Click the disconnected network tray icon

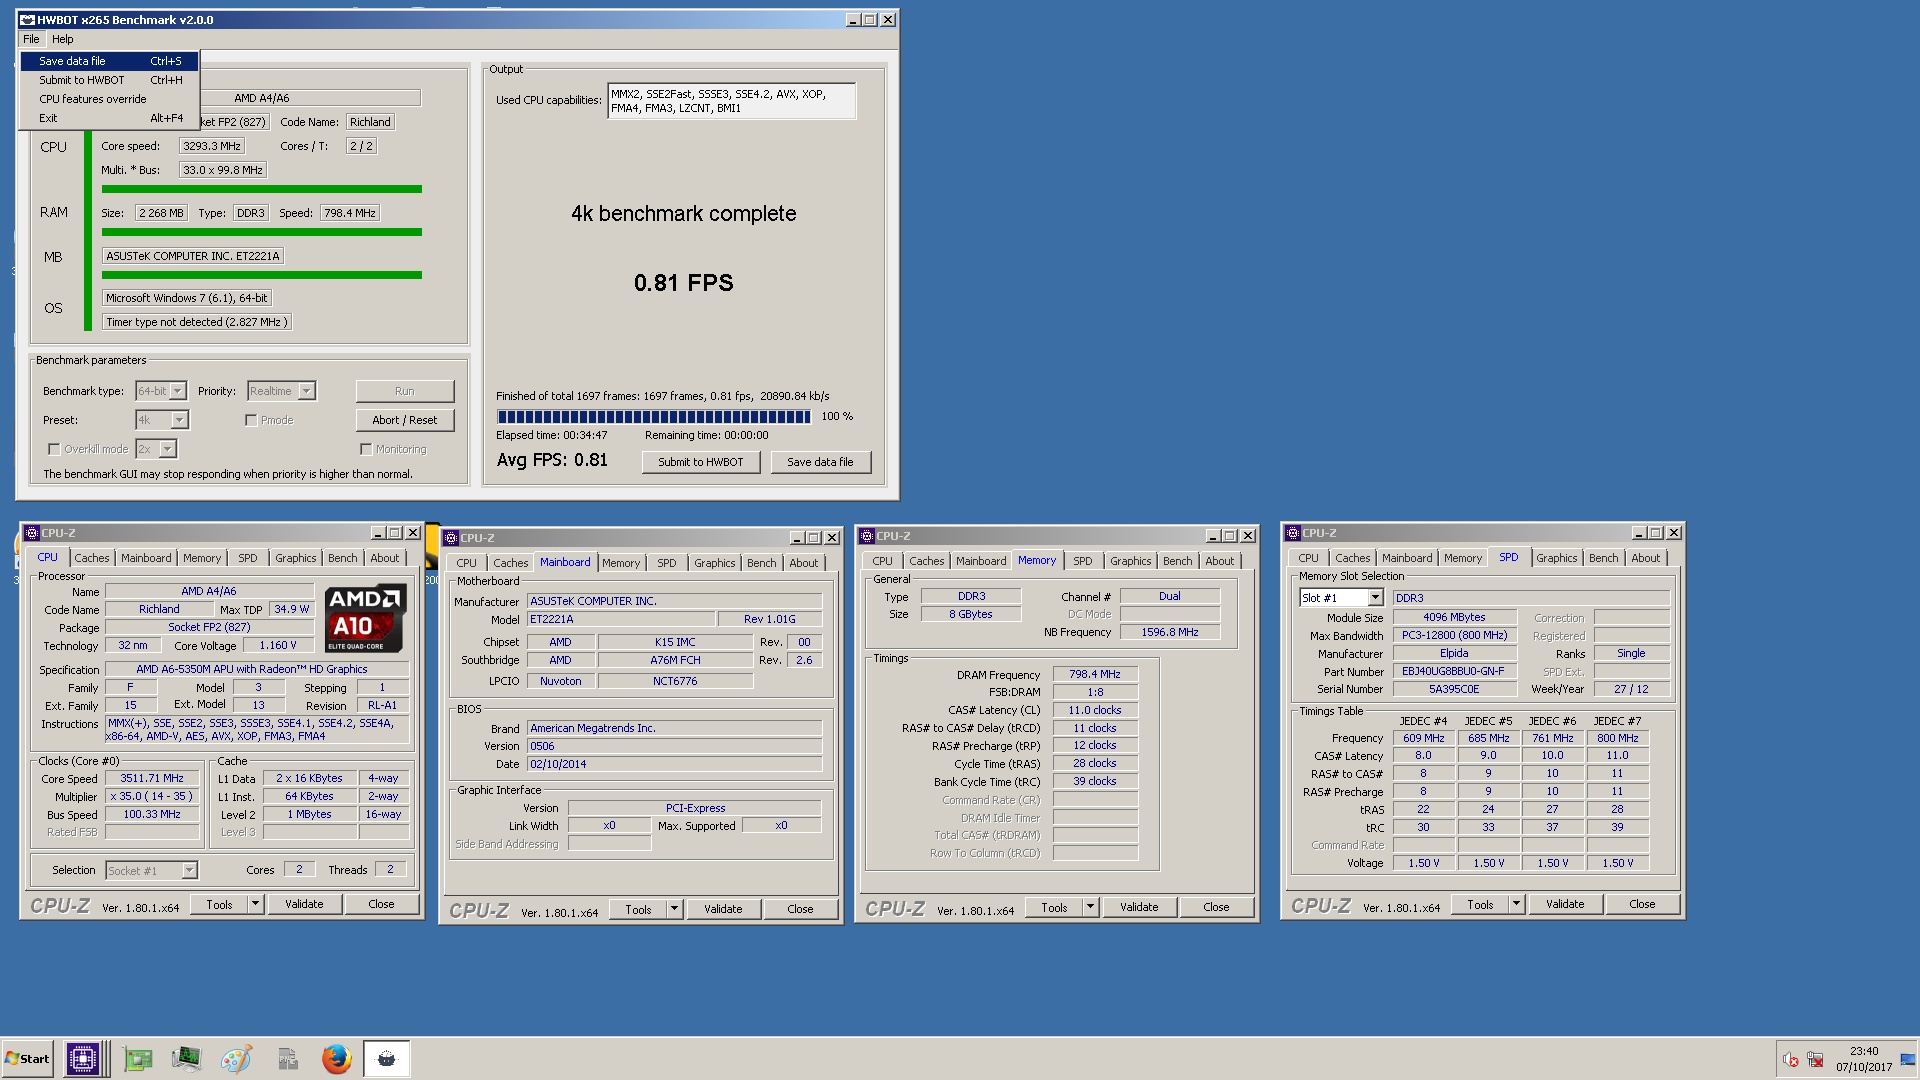[1815, 1059]
